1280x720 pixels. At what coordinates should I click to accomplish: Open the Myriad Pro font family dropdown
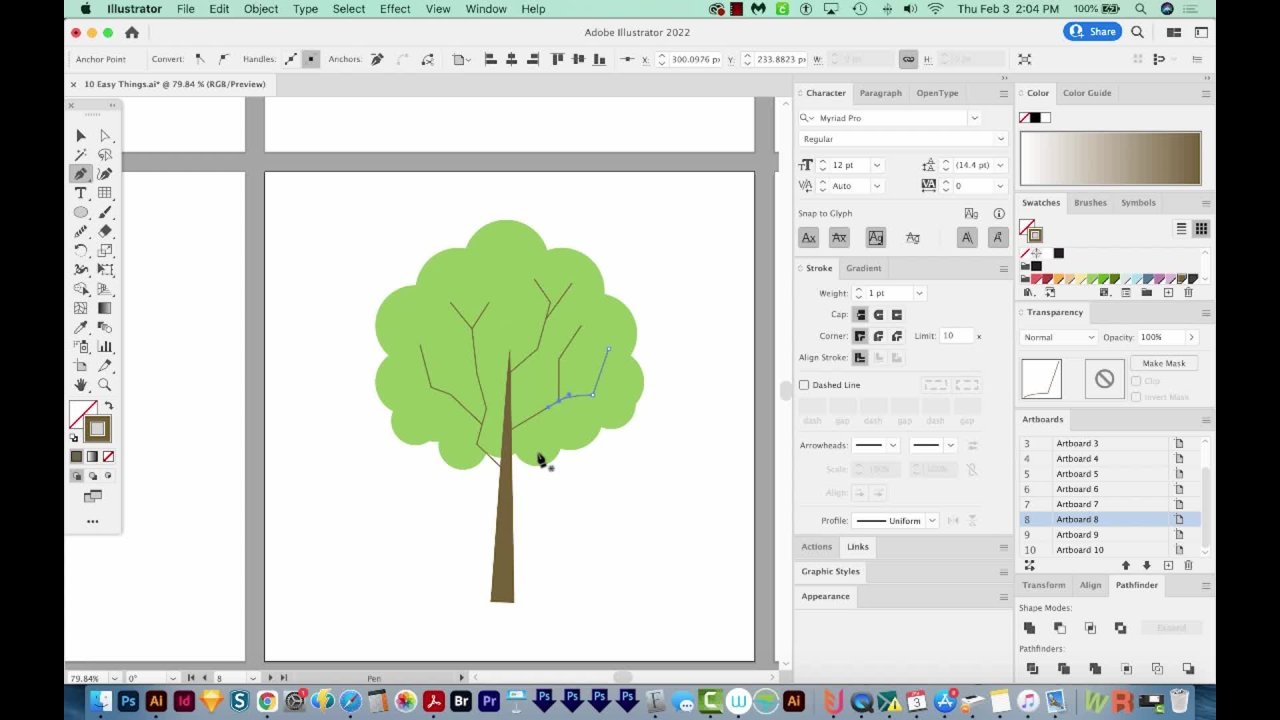(973, 118)
